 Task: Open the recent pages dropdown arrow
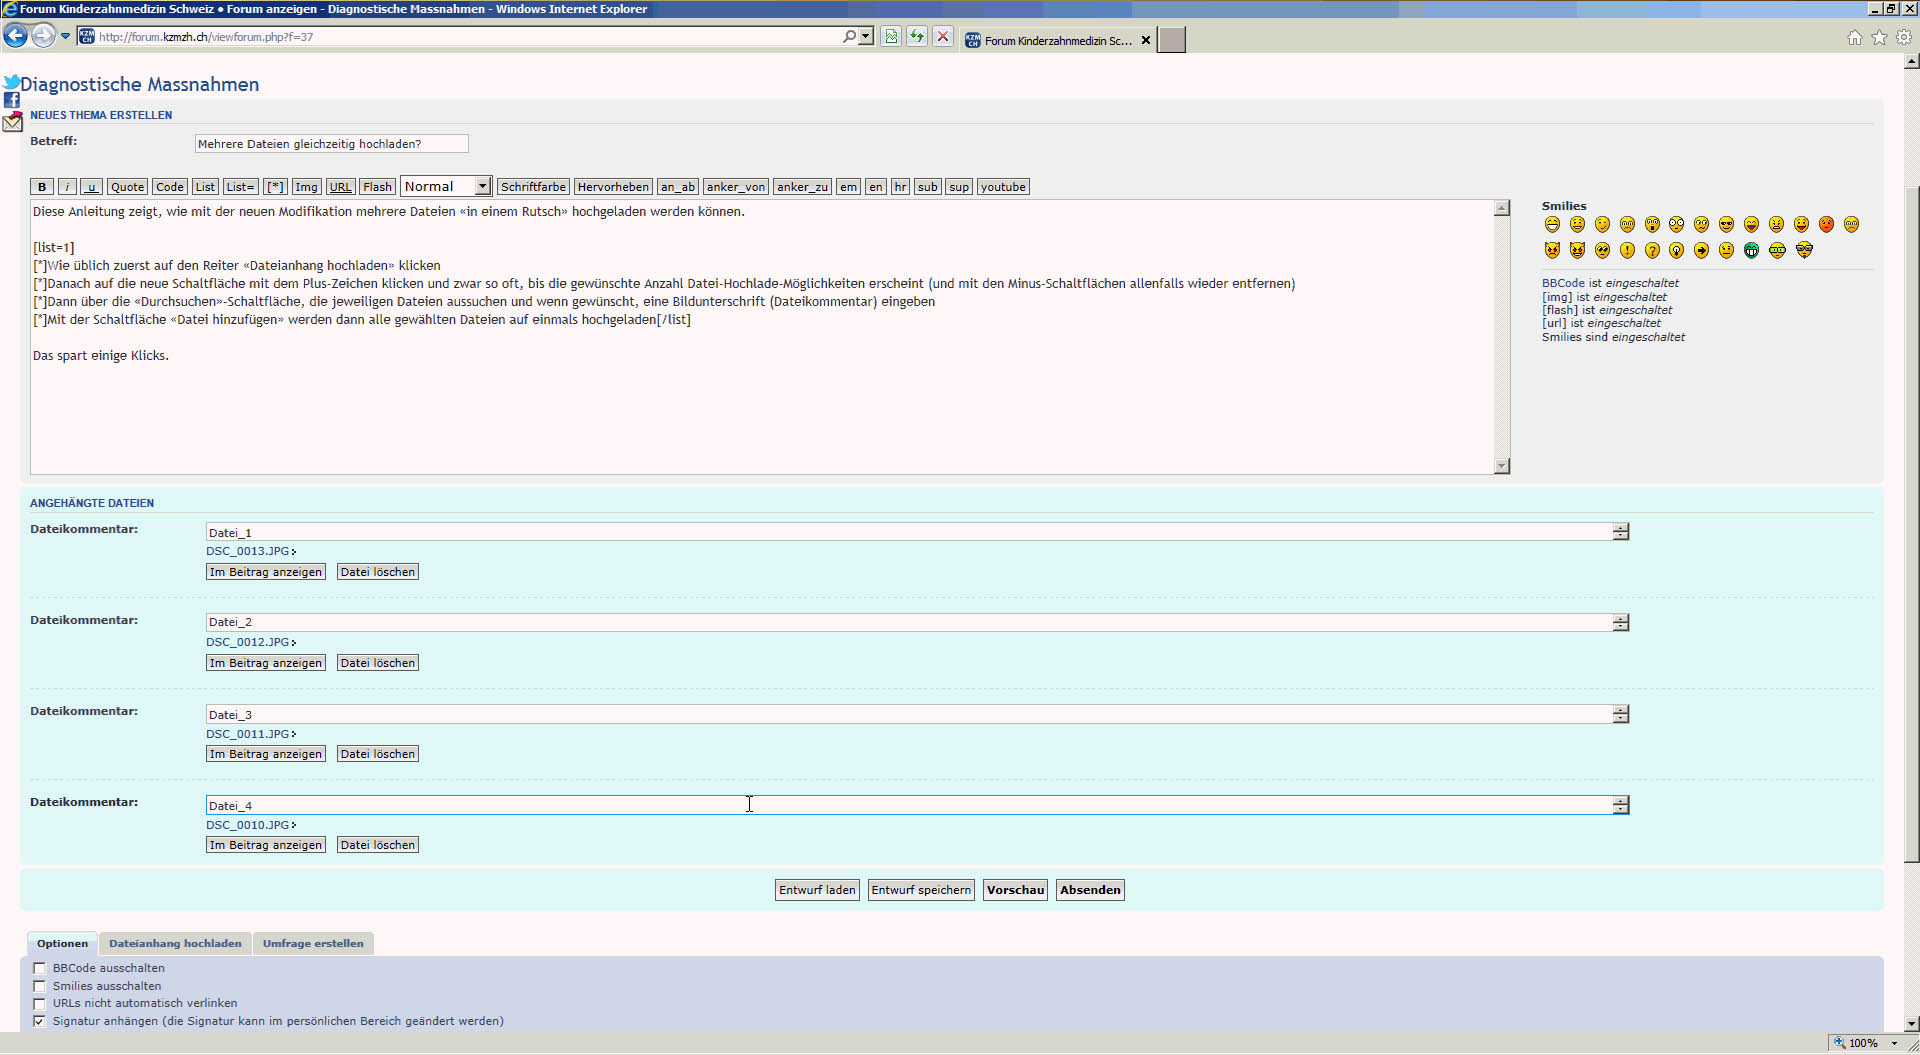click(66, 36)
